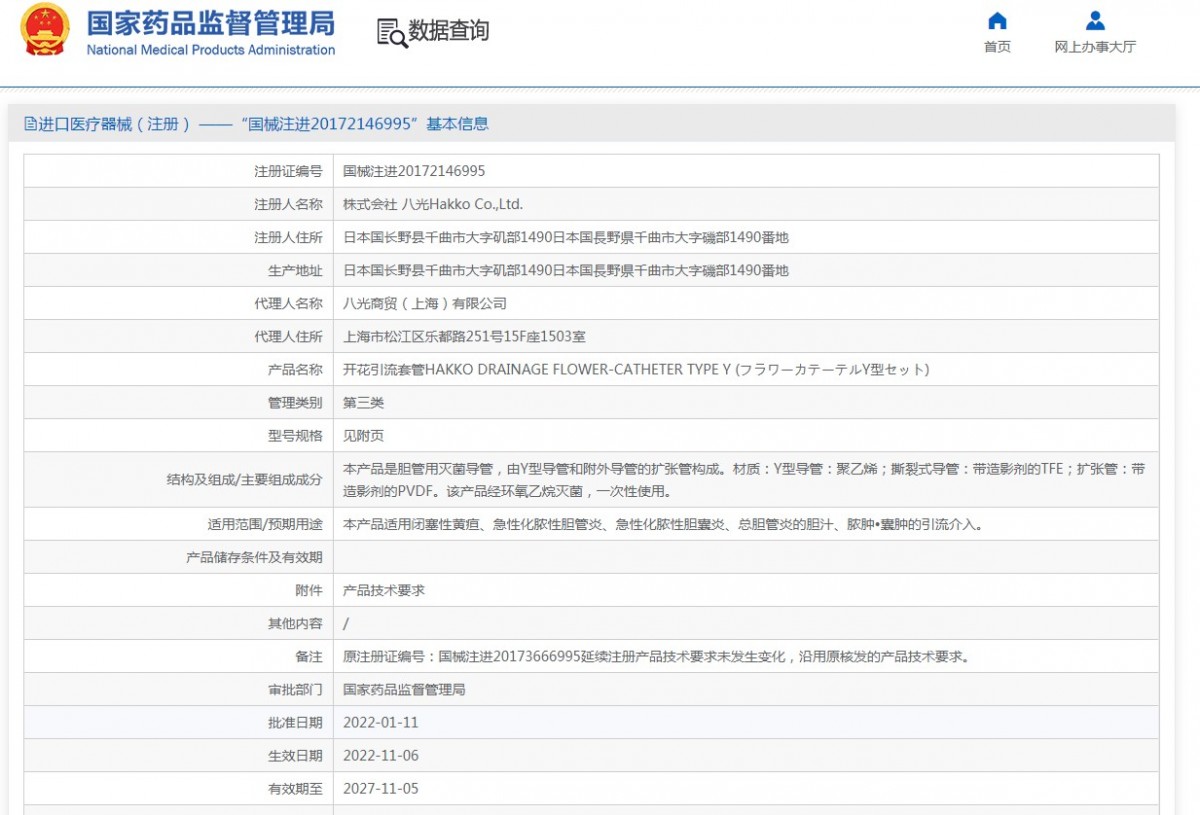The image size is (1200, 815).
Task: Open 首页 link text
Action: 997,47
